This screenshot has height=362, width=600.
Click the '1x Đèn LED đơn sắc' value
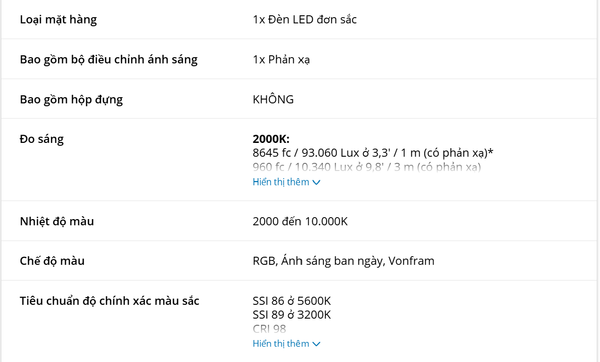305,20
